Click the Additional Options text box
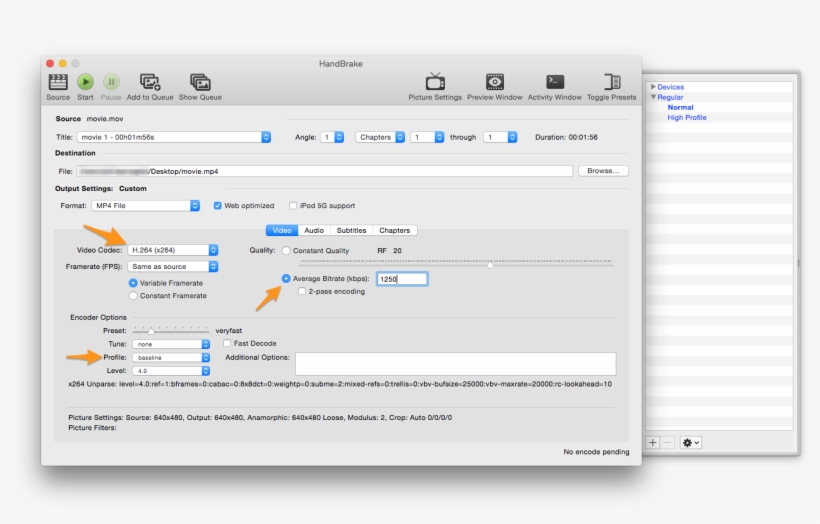Image resolution: width=820 pixels, height=524 pixels. click(455, 363)
